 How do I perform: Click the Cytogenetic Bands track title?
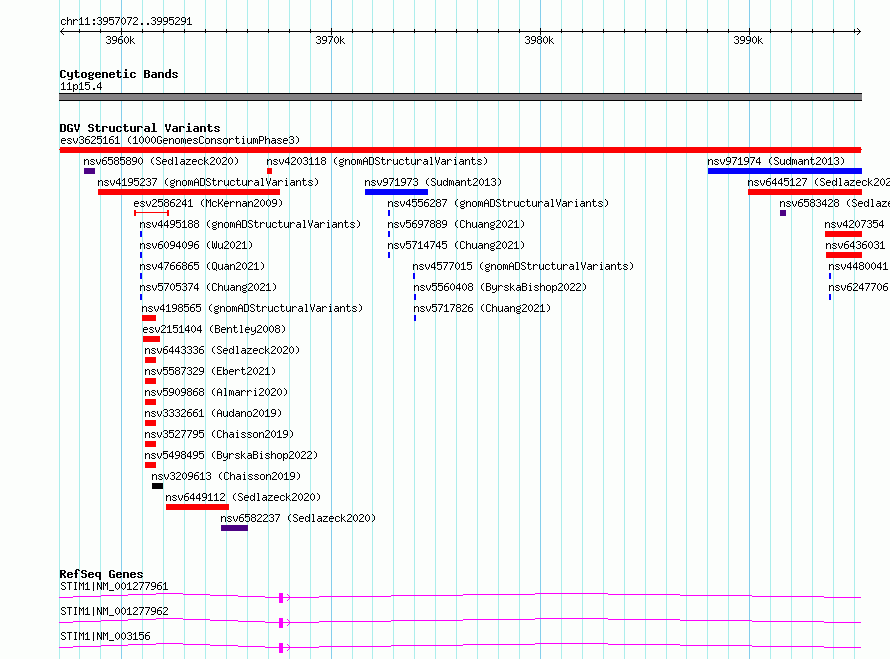[119, 74]
